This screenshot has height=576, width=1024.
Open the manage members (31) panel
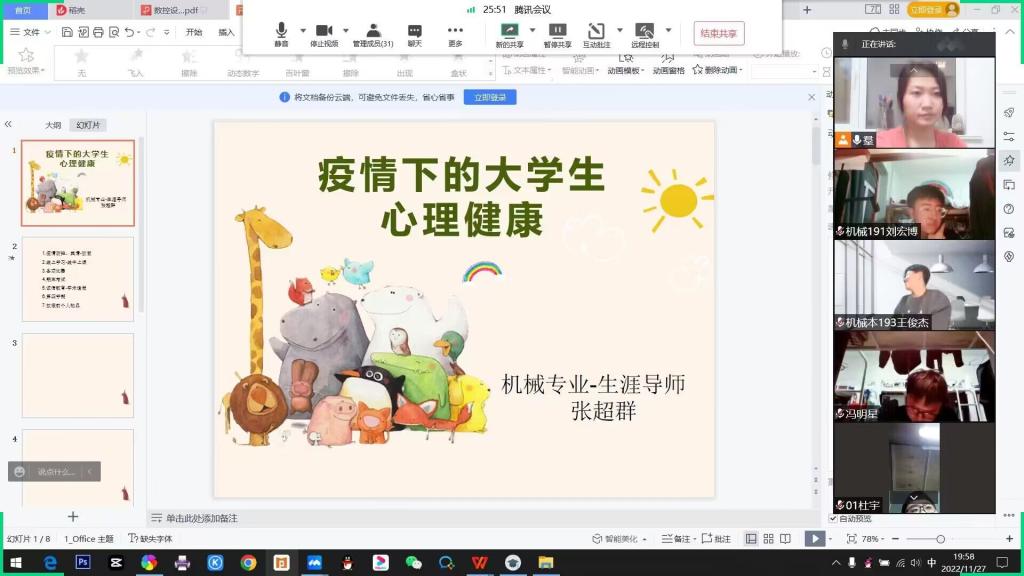(373, 32)
